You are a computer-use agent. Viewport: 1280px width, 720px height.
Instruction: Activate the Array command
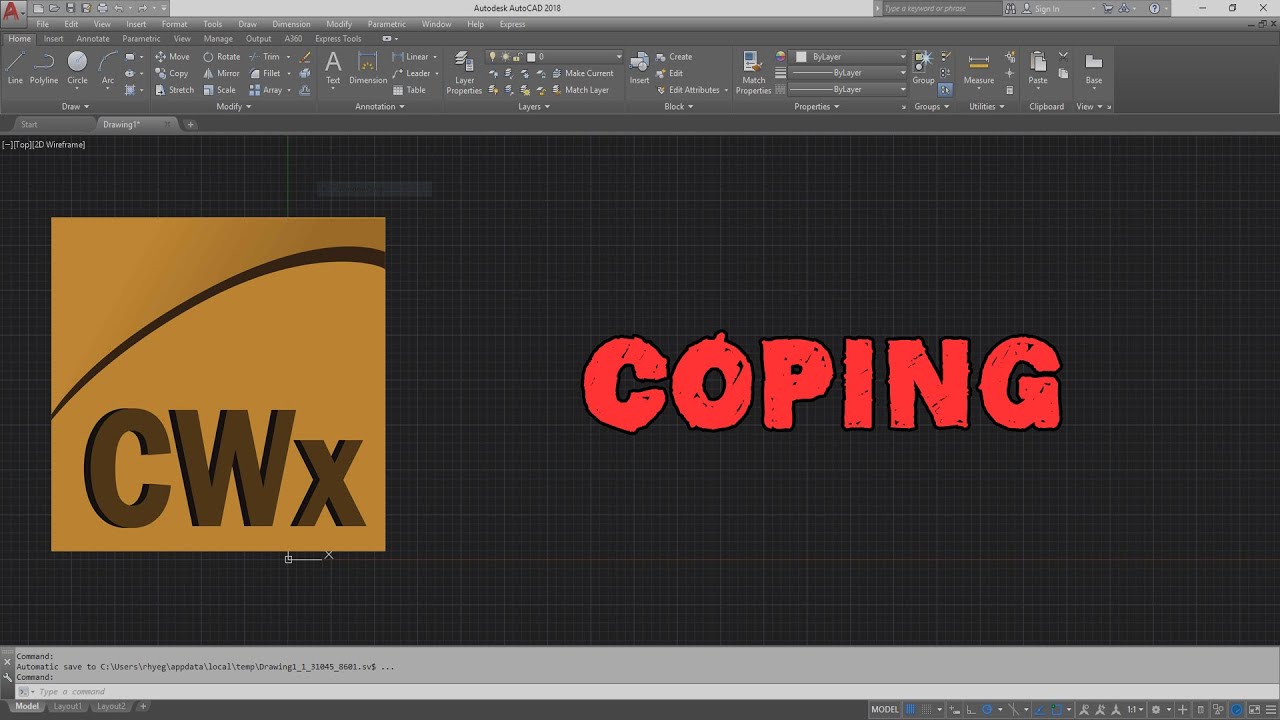coord(266,90)
